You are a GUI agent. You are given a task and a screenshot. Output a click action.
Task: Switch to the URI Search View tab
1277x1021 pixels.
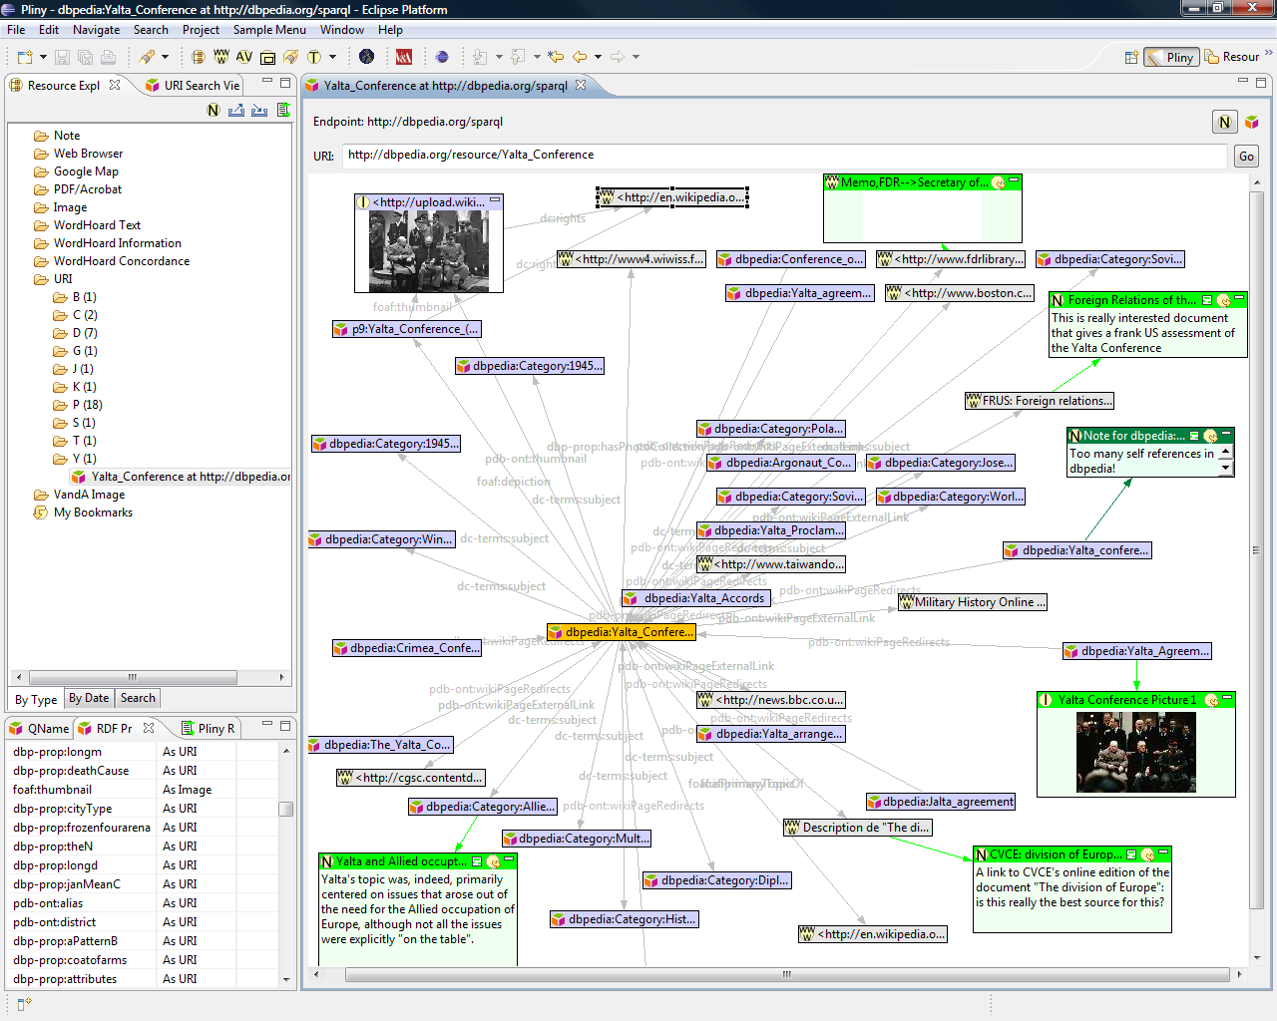tap(193, 86)
